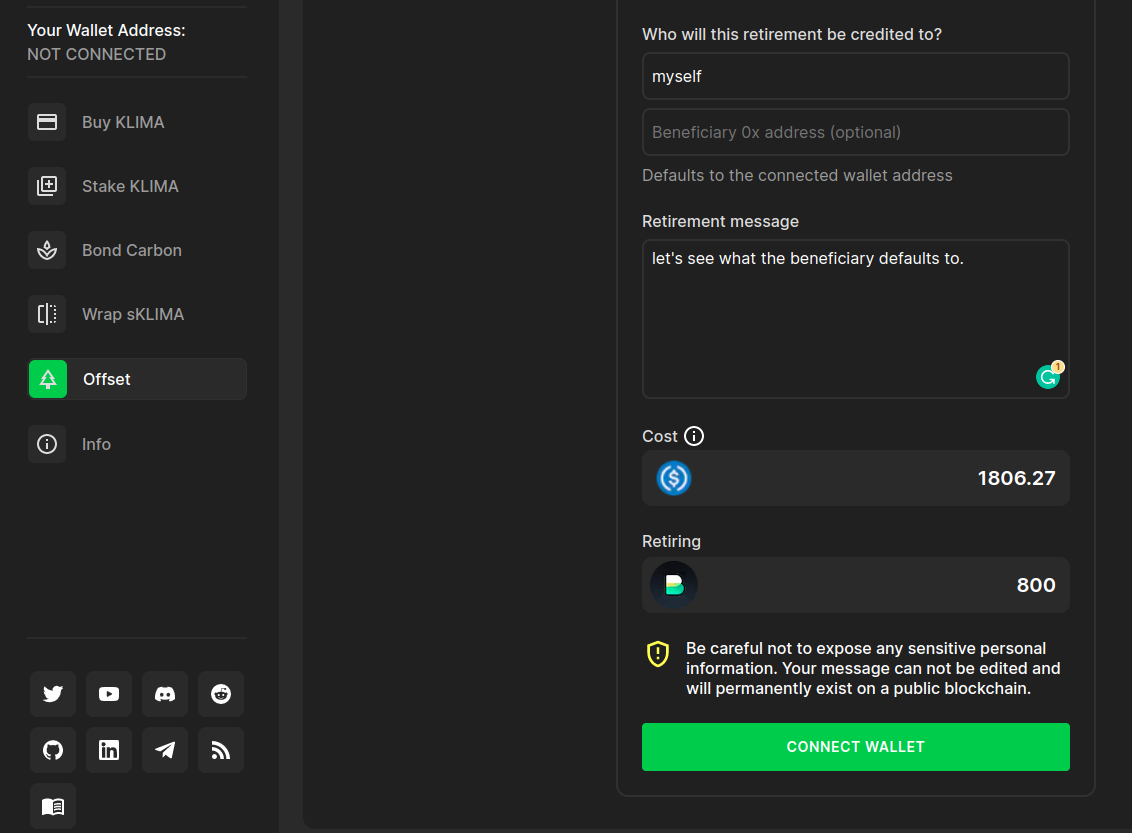Screen dimensions: 1132x833
Task: Select Offset in the sidebar
Action: coord(137,379)
